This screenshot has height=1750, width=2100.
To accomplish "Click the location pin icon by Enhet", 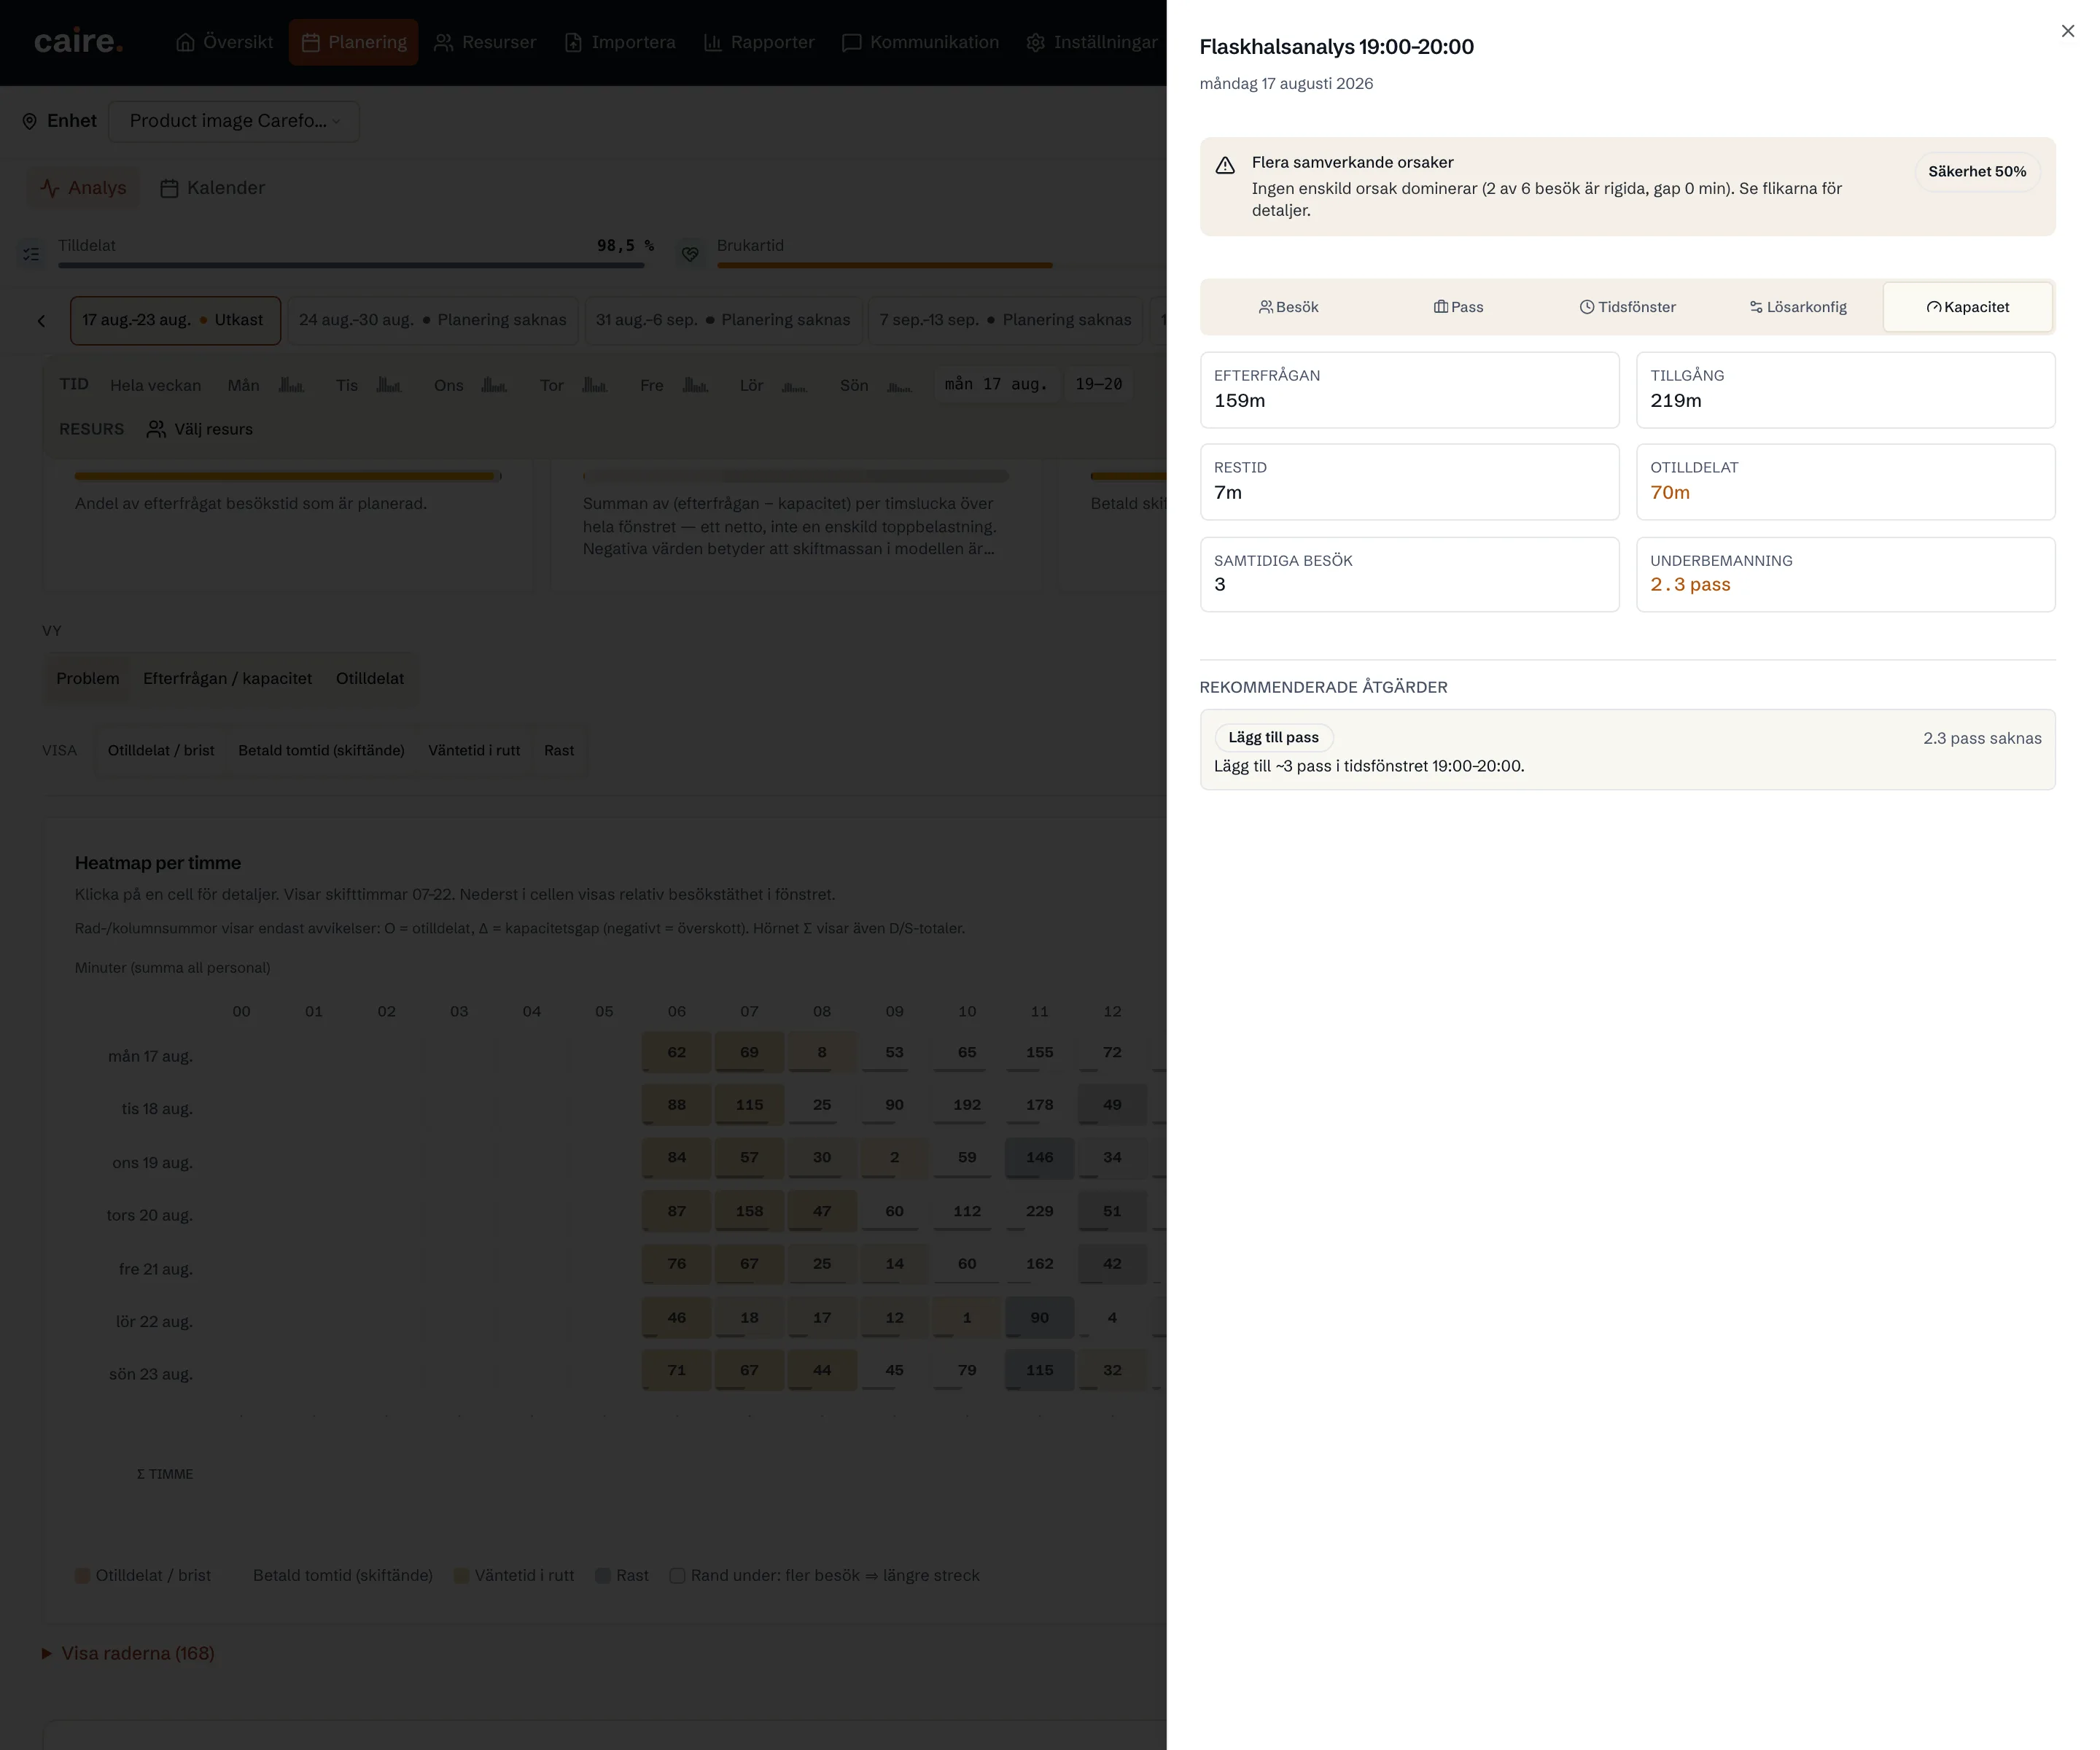I will click(x=30, y=121).
